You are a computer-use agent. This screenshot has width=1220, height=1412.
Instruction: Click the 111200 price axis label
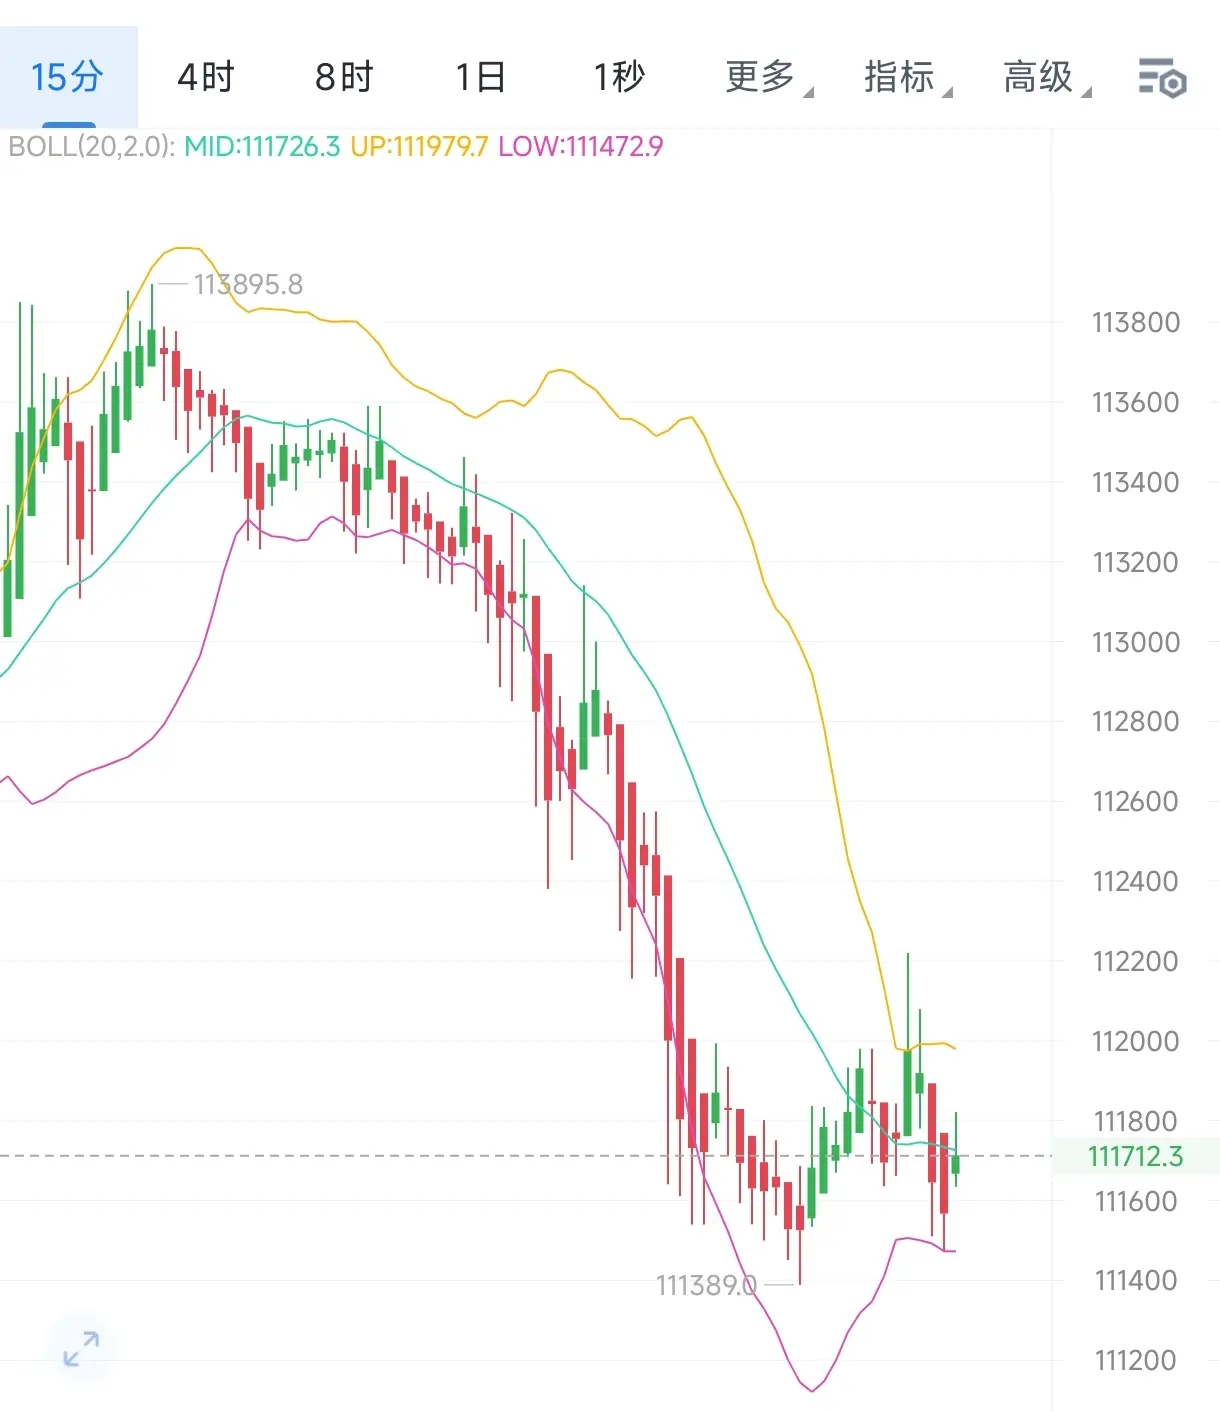[1135, 1360]
